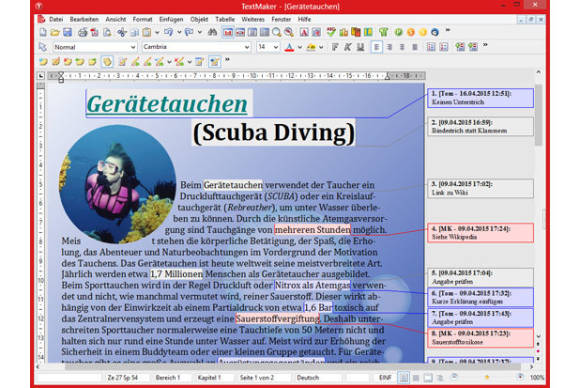Open the Tabelle menu
The height and width of the screenshot is (388, 580).
(225, 19)
